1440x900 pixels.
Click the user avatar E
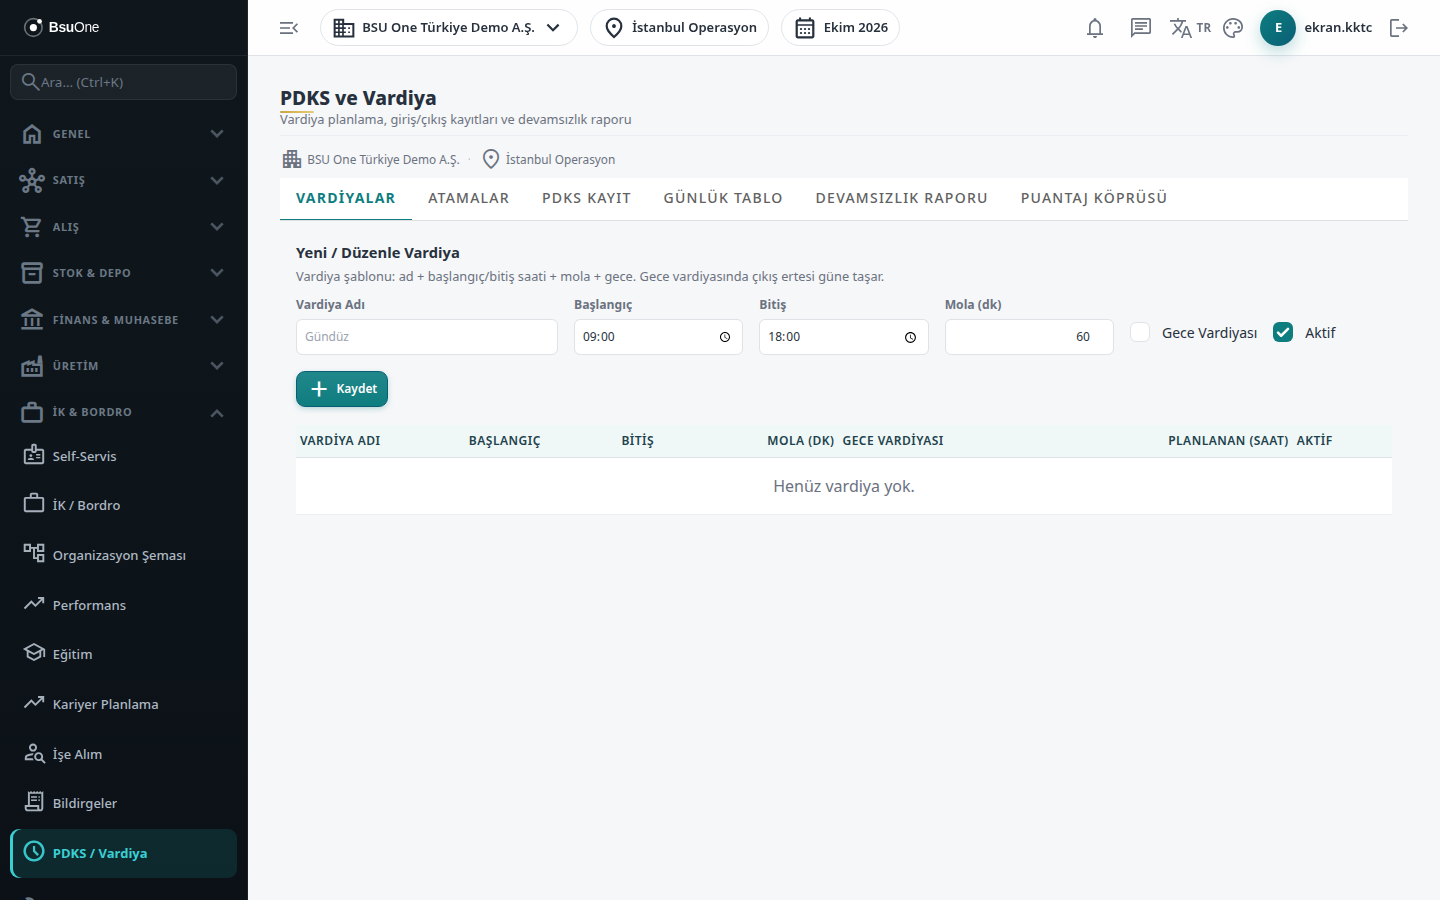coord(1278,28)
